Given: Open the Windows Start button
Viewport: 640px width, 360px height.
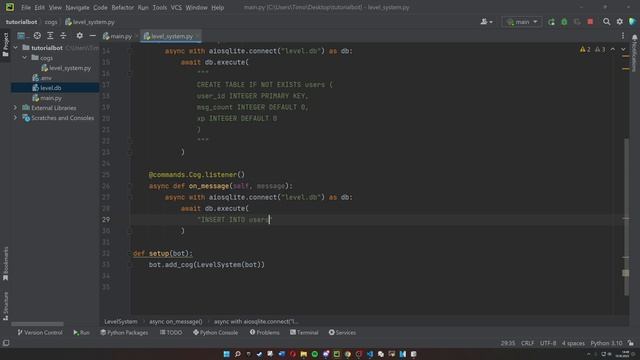Looking at the screenshot, I should point(227,354).
